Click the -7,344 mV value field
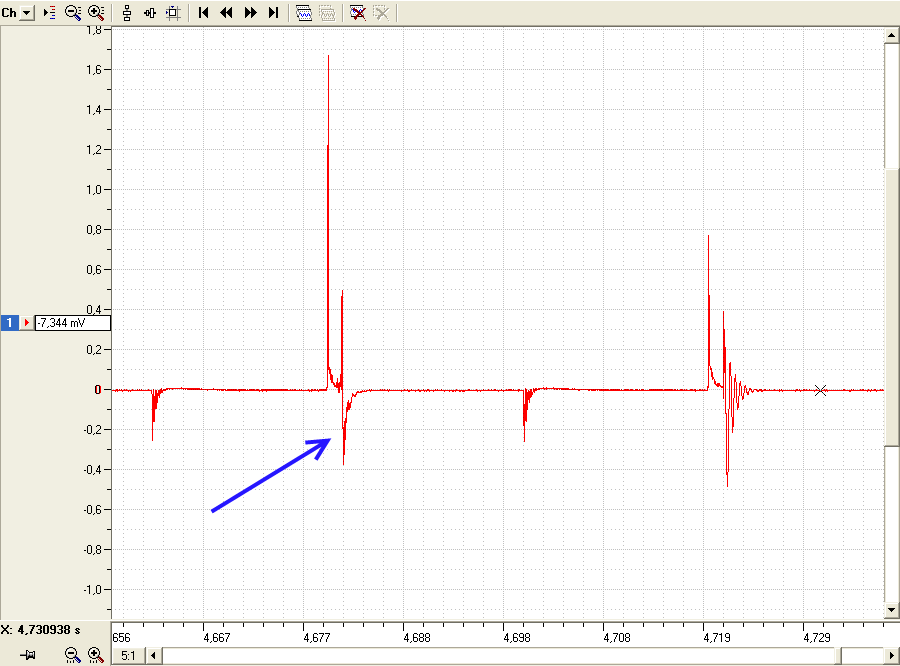 point(72,323)
